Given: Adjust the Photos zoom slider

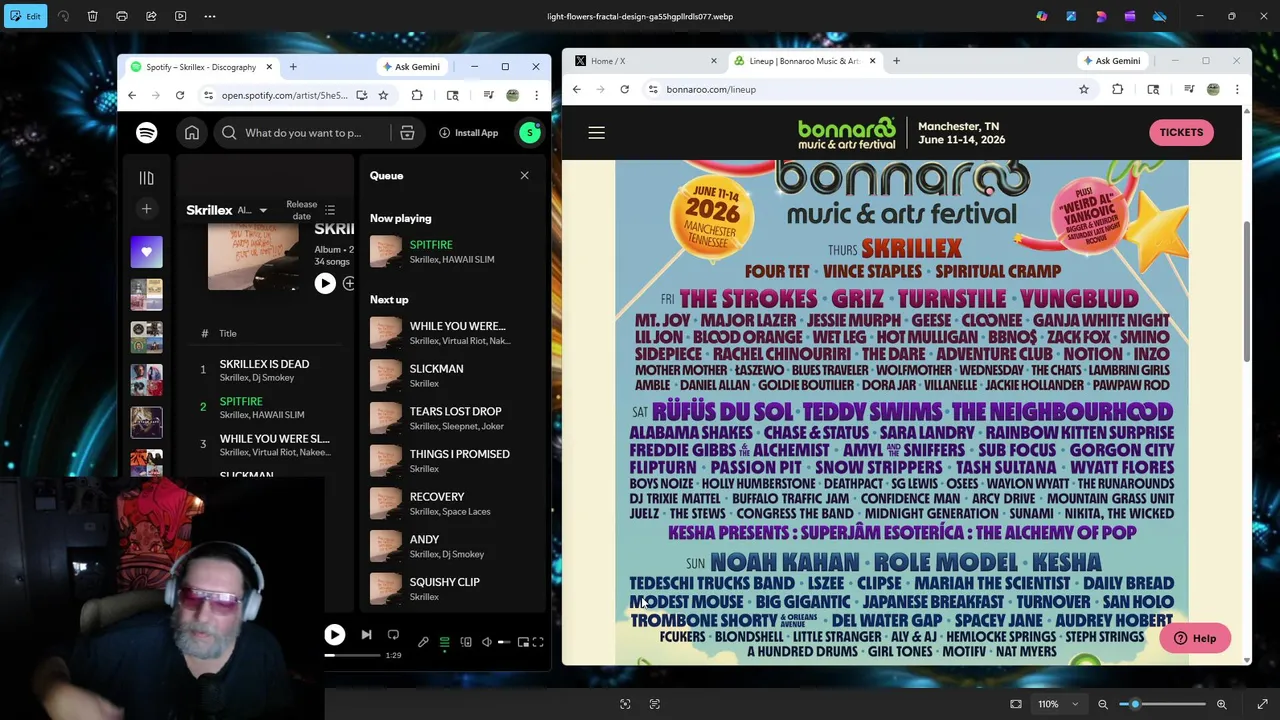Looking at the screenshot, I should pos(1162,704).
